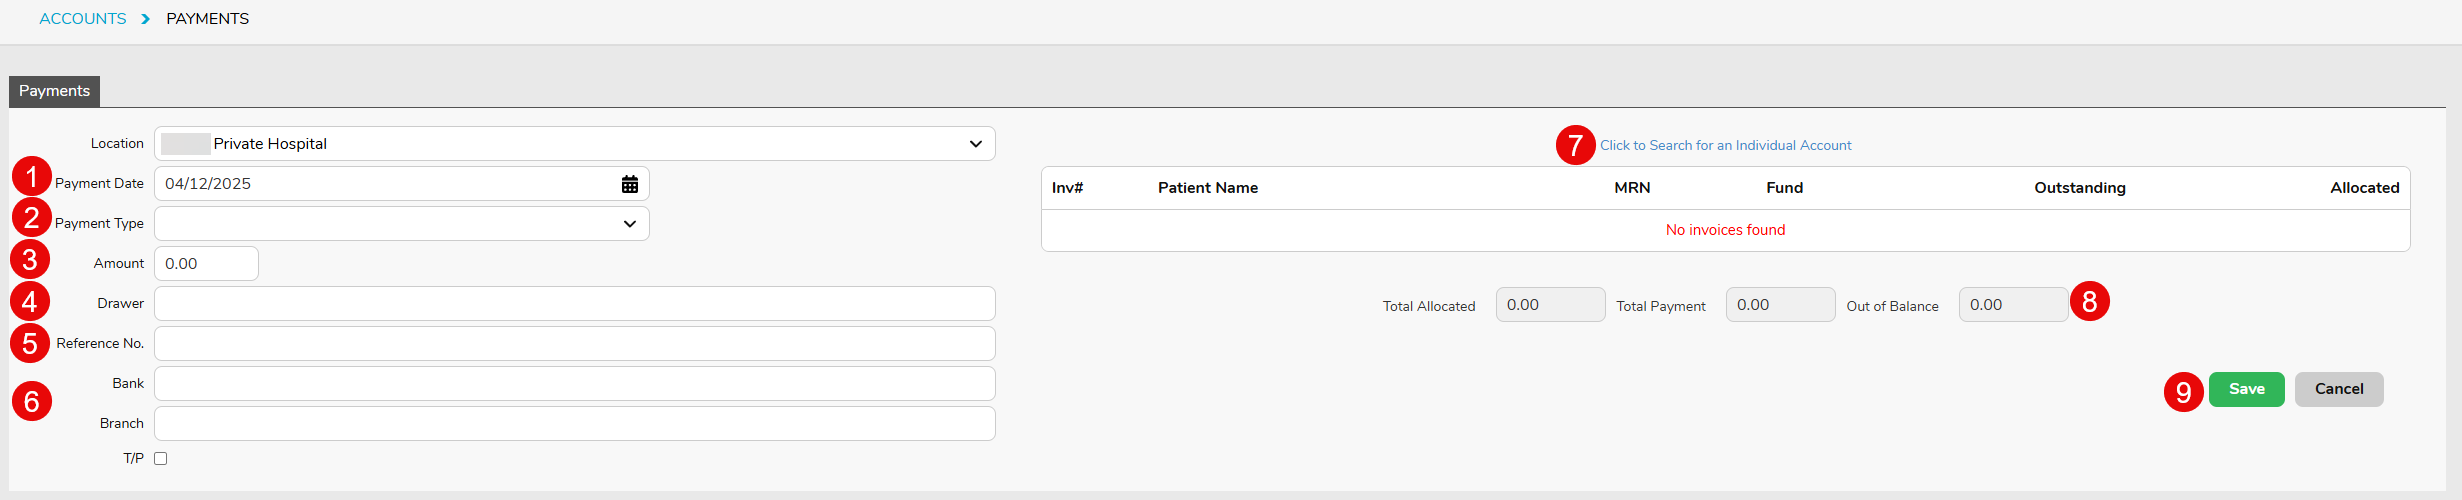Select the Reference No. field
The height and width of the screenshot is (500, 2462).
[574, 344]
